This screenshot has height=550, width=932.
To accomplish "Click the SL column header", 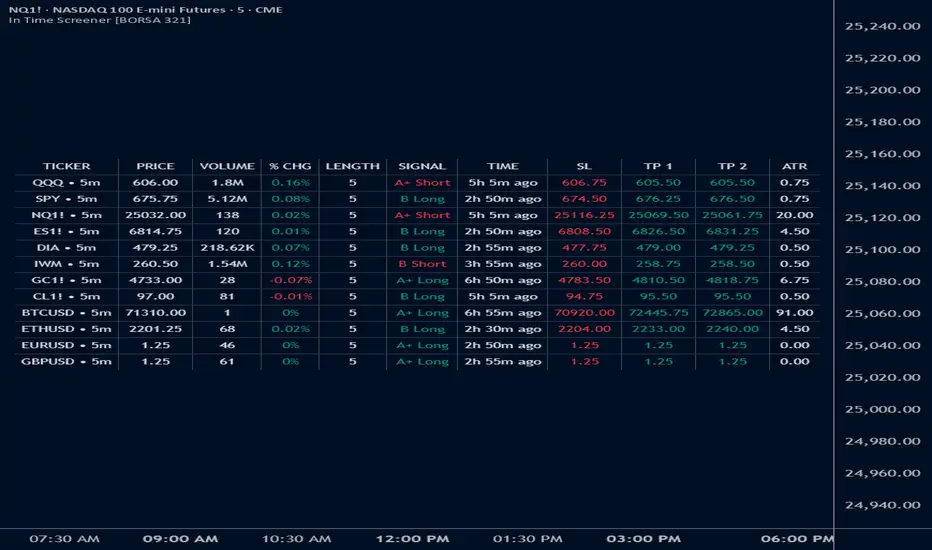I will tap(584, 166).
